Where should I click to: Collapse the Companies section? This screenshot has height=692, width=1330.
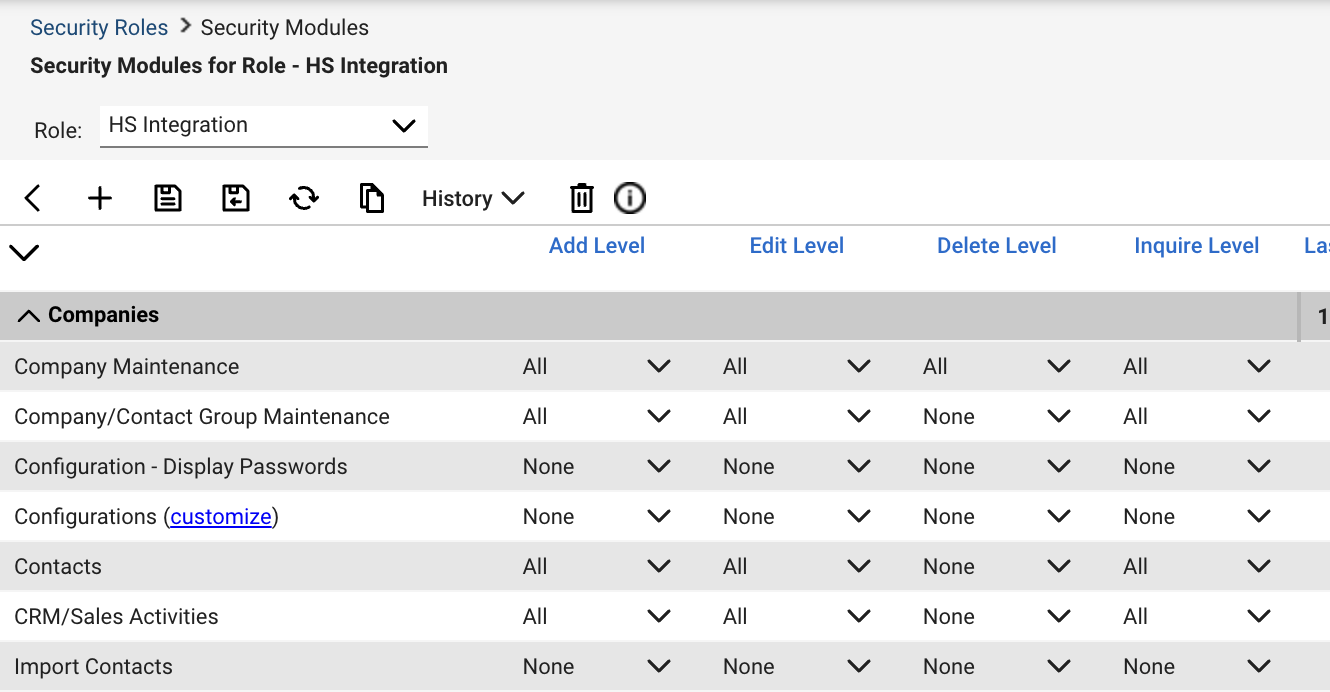(29, 316)
